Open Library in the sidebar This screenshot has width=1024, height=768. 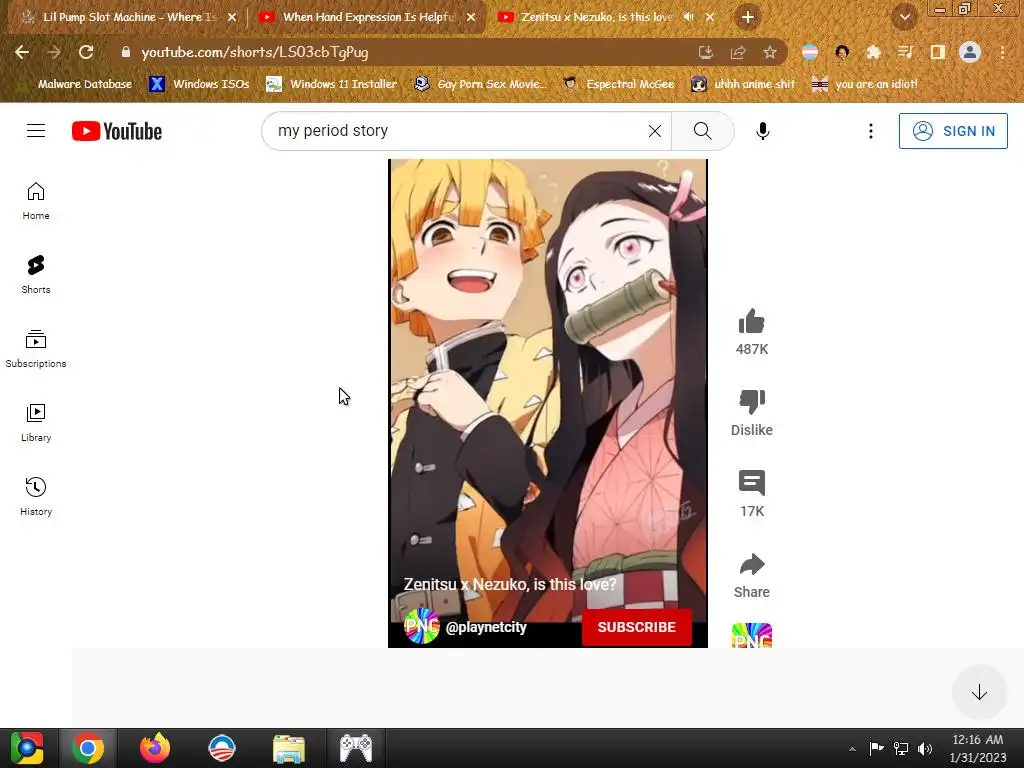click(36, 423)
